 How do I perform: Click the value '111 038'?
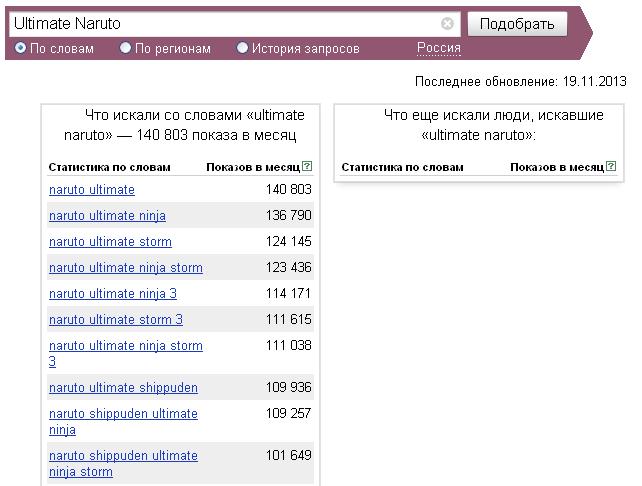pyautogui.click(x=289, y=345)
